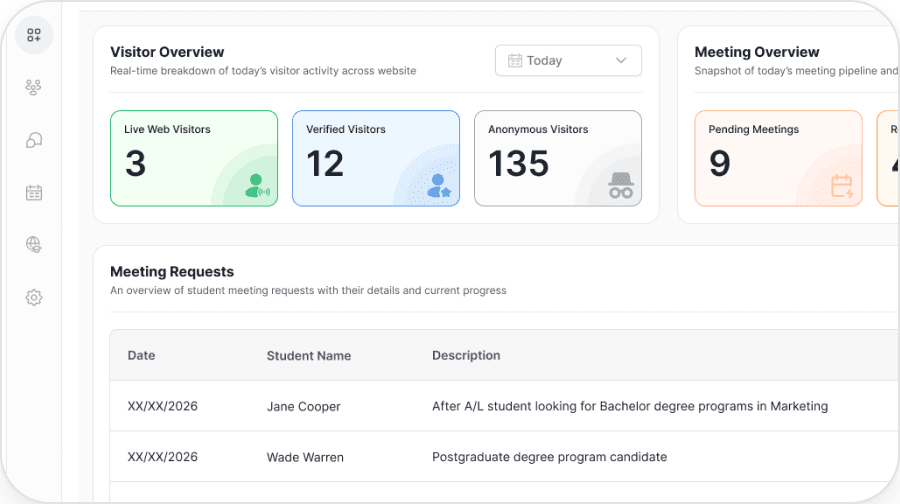The width and height of the screenshot is (900, 504).
Task: Click the Meeting Overview heading
Action: coord(757,52)
